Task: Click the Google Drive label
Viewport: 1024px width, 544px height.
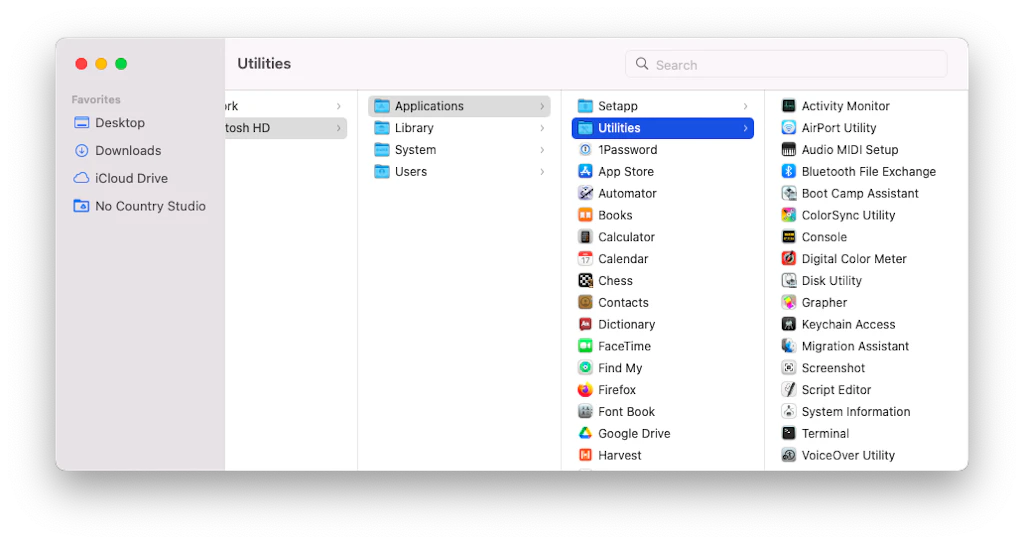Action: coord(634,434)
